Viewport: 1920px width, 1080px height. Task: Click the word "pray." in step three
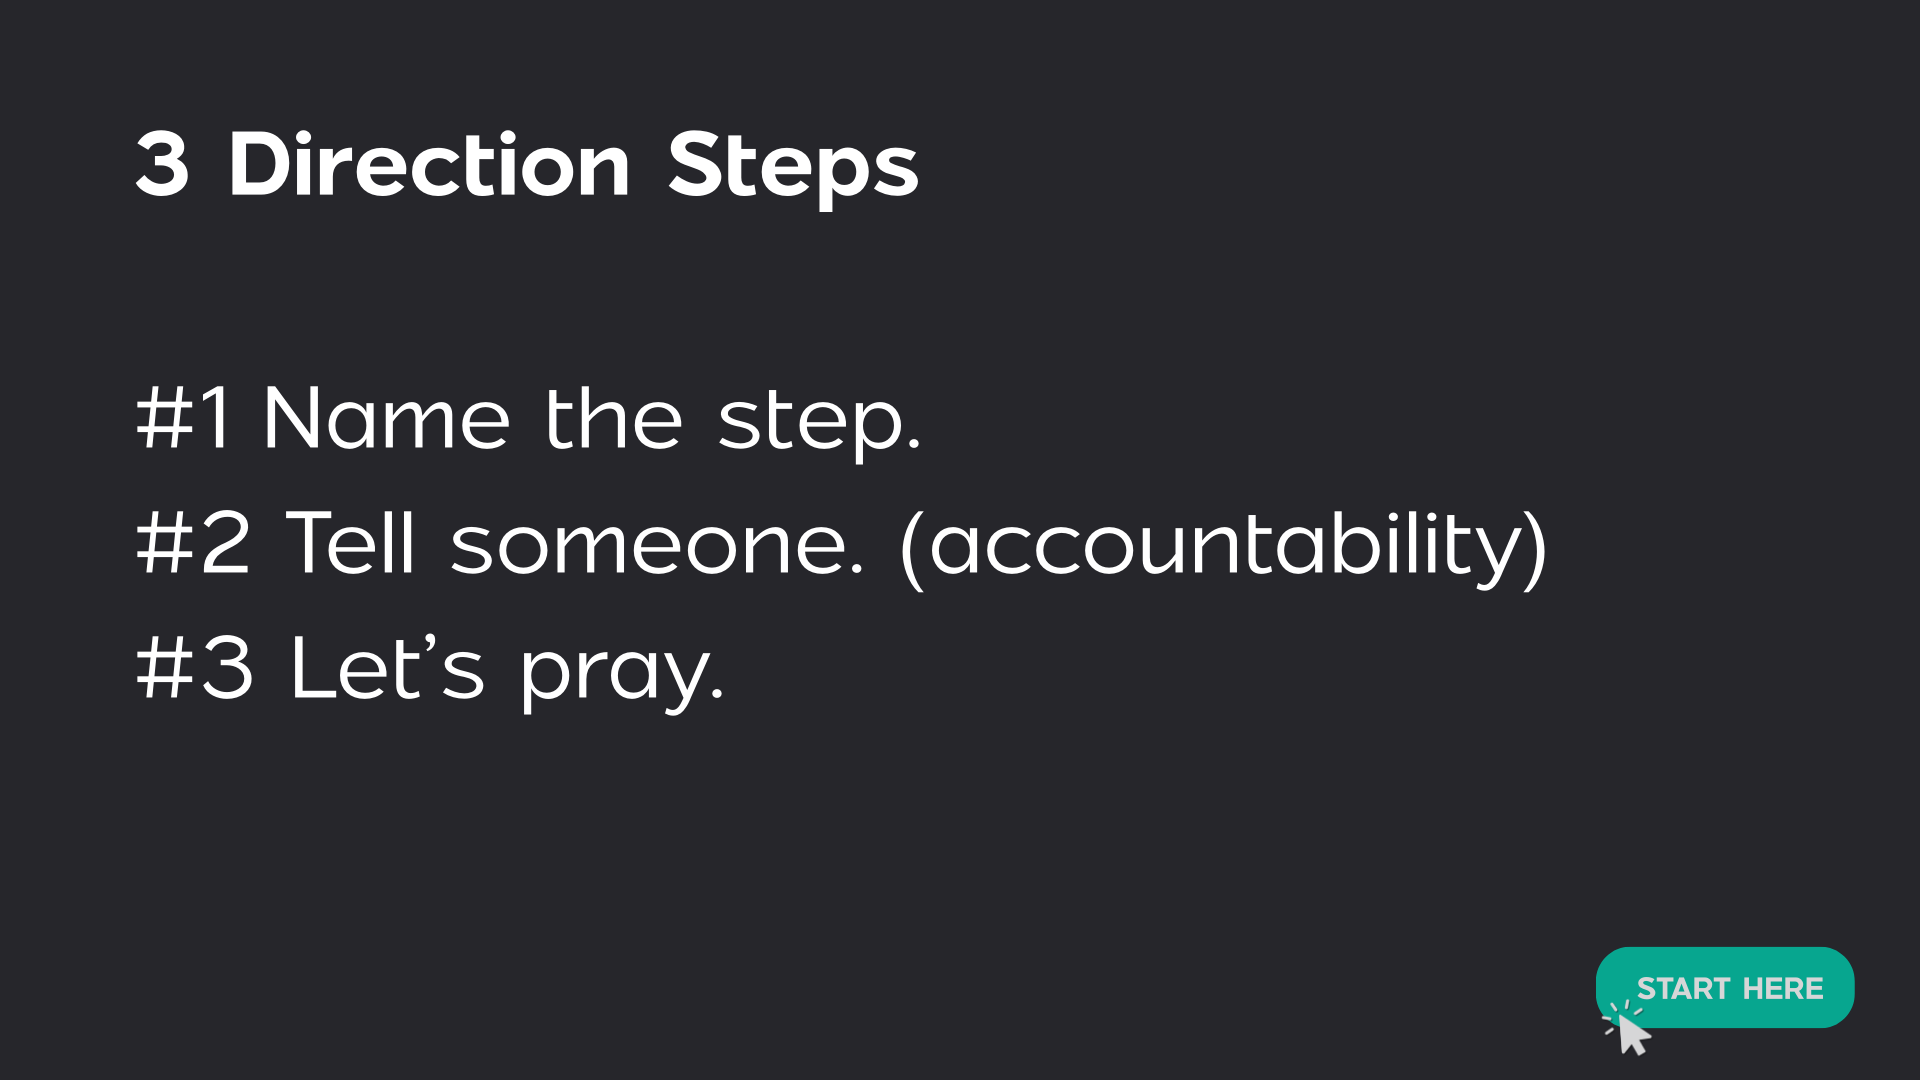coord(621,673)
